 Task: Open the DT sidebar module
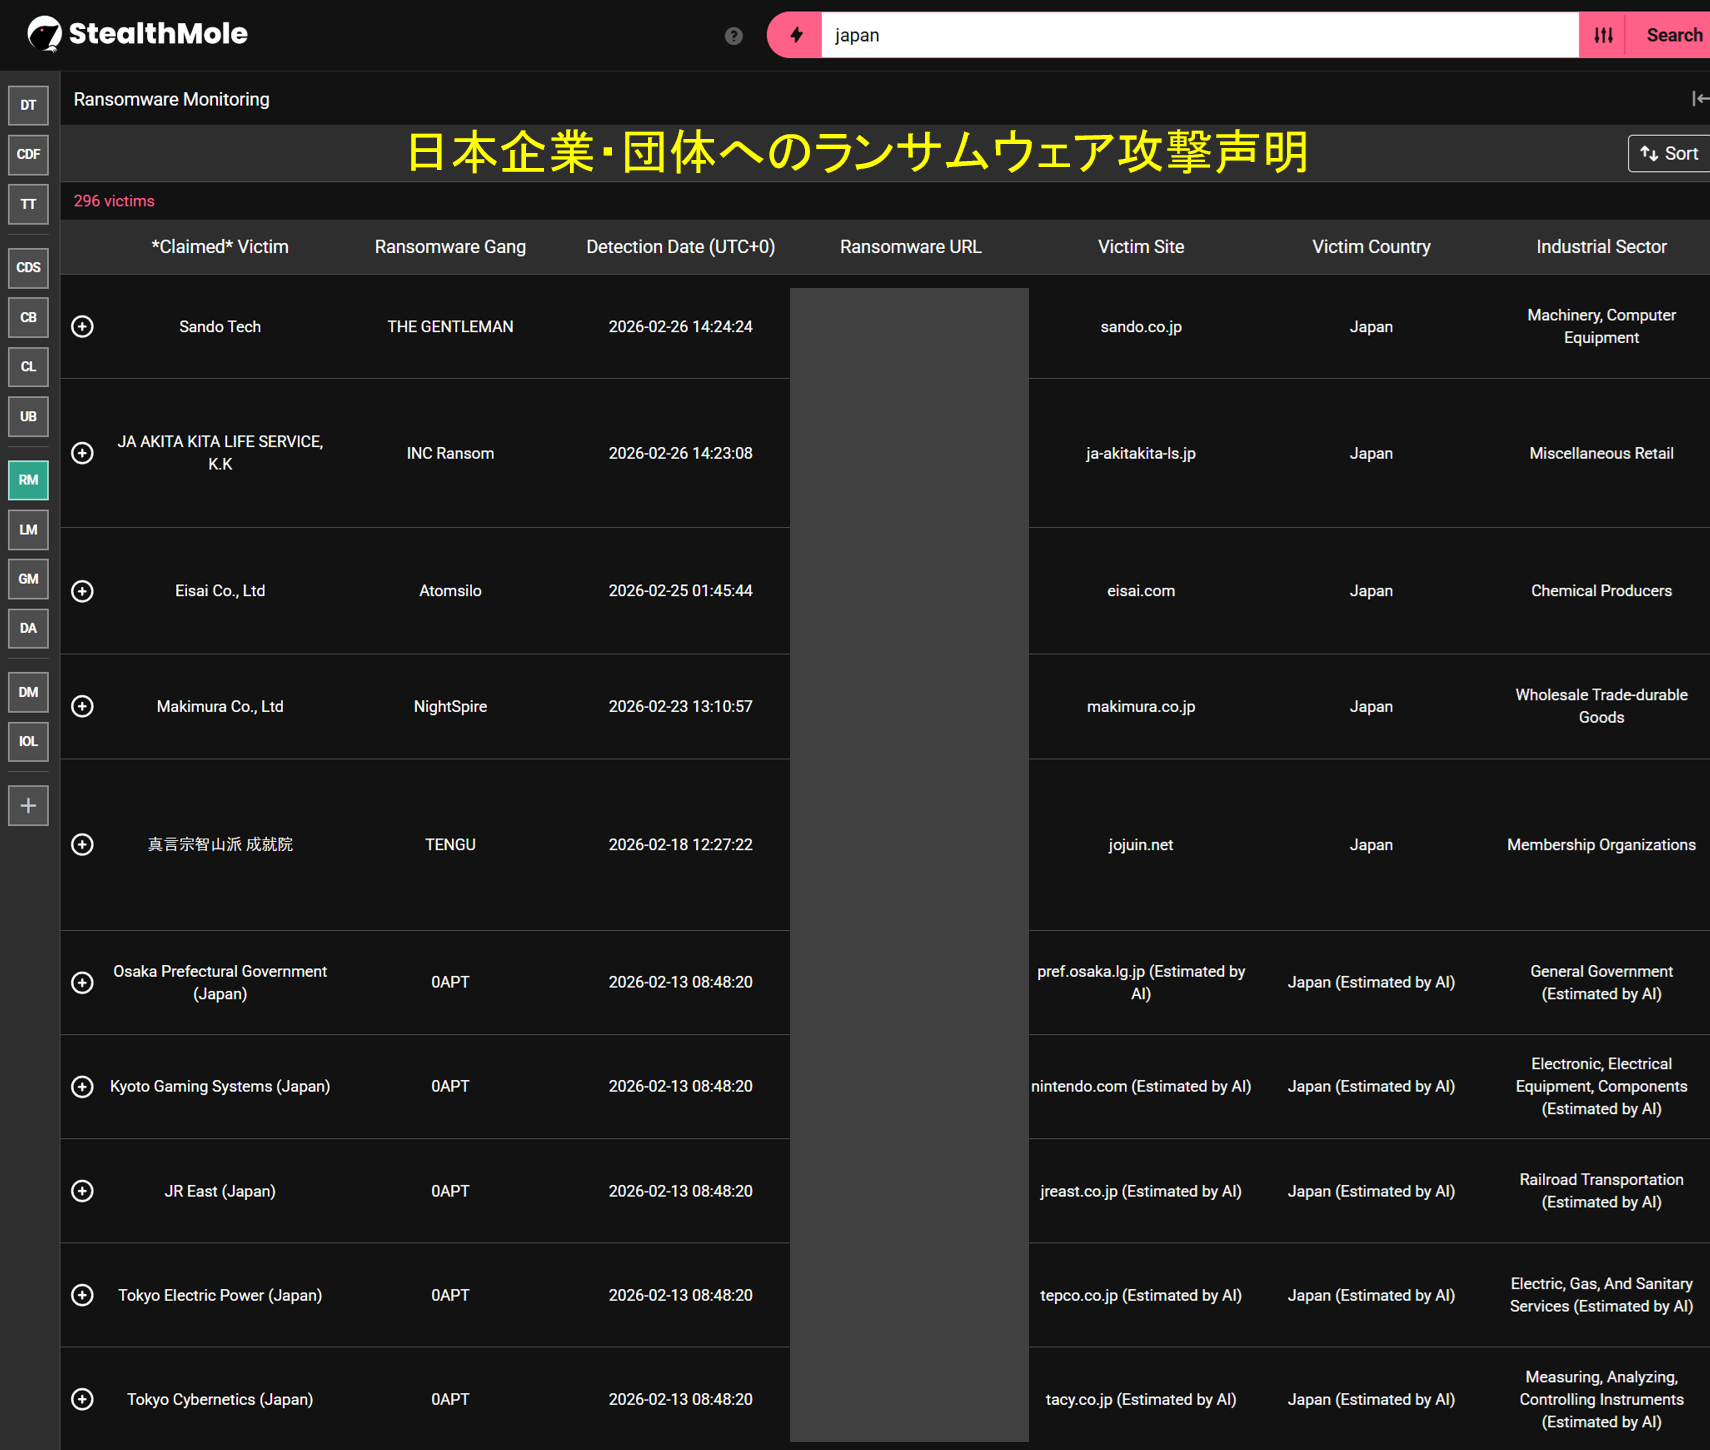[x=28, y=105]
